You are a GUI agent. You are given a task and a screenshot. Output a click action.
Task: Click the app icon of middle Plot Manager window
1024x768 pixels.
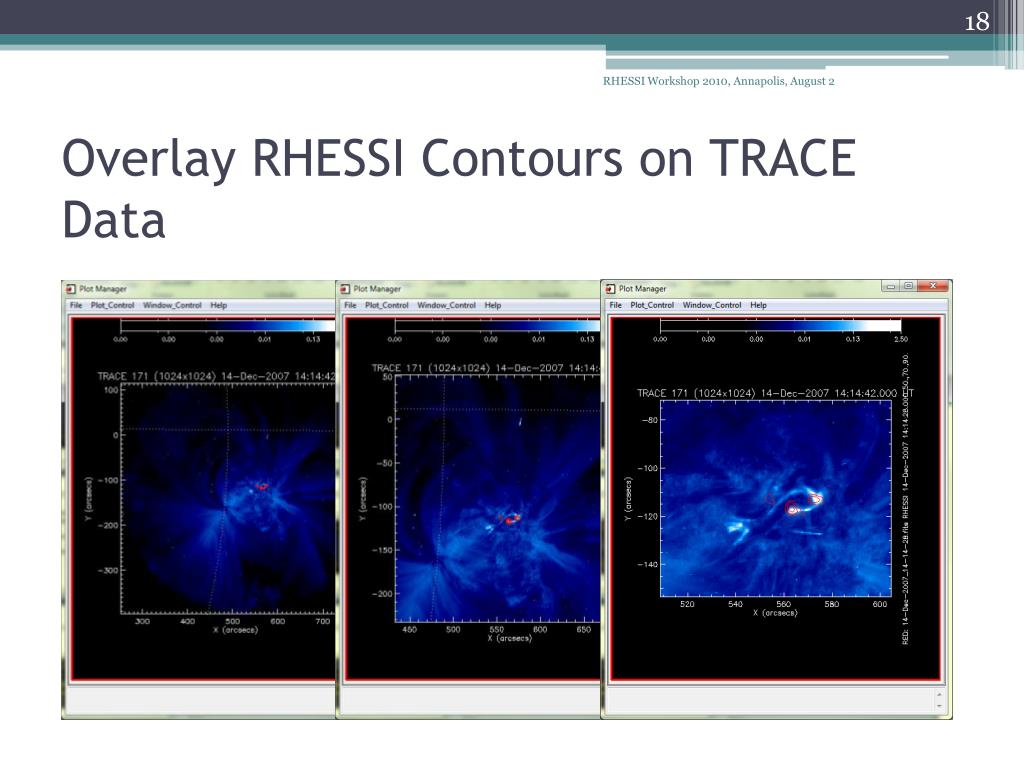click(x=345, y=289)
